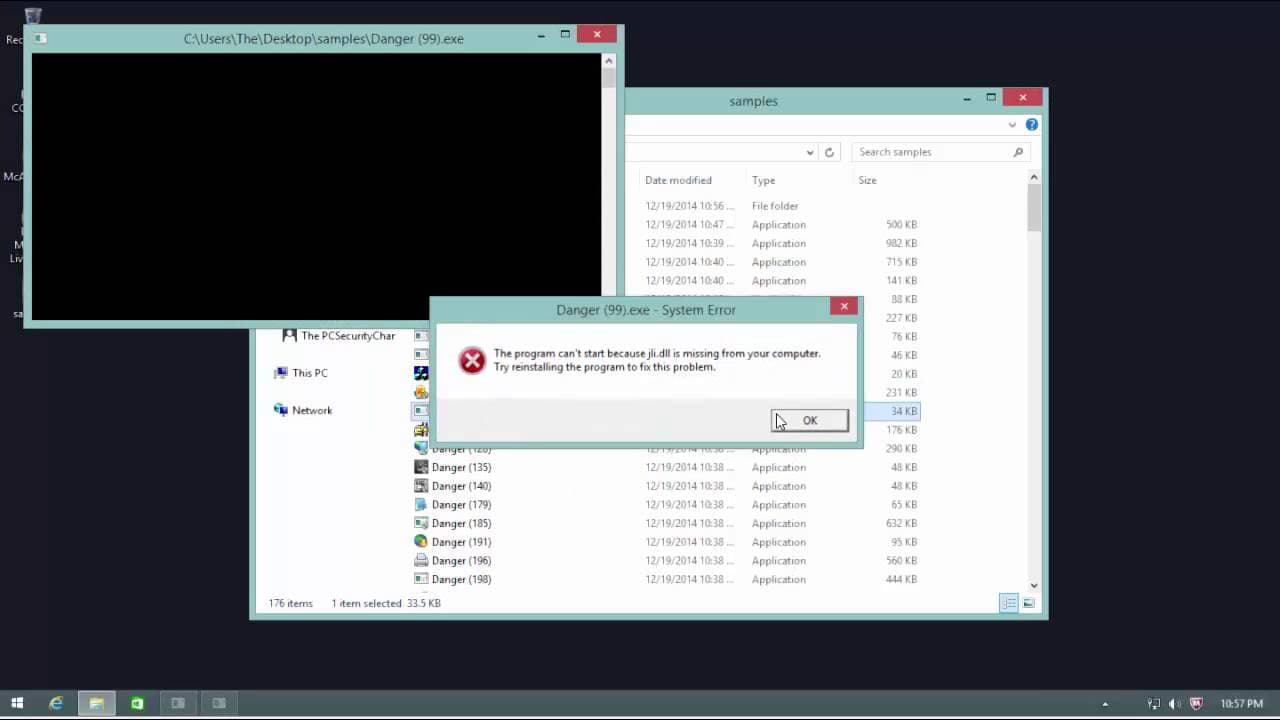The image size is (1280, 720).
Task: Click the Danger (185) file icon
Action: pos(421,523)
